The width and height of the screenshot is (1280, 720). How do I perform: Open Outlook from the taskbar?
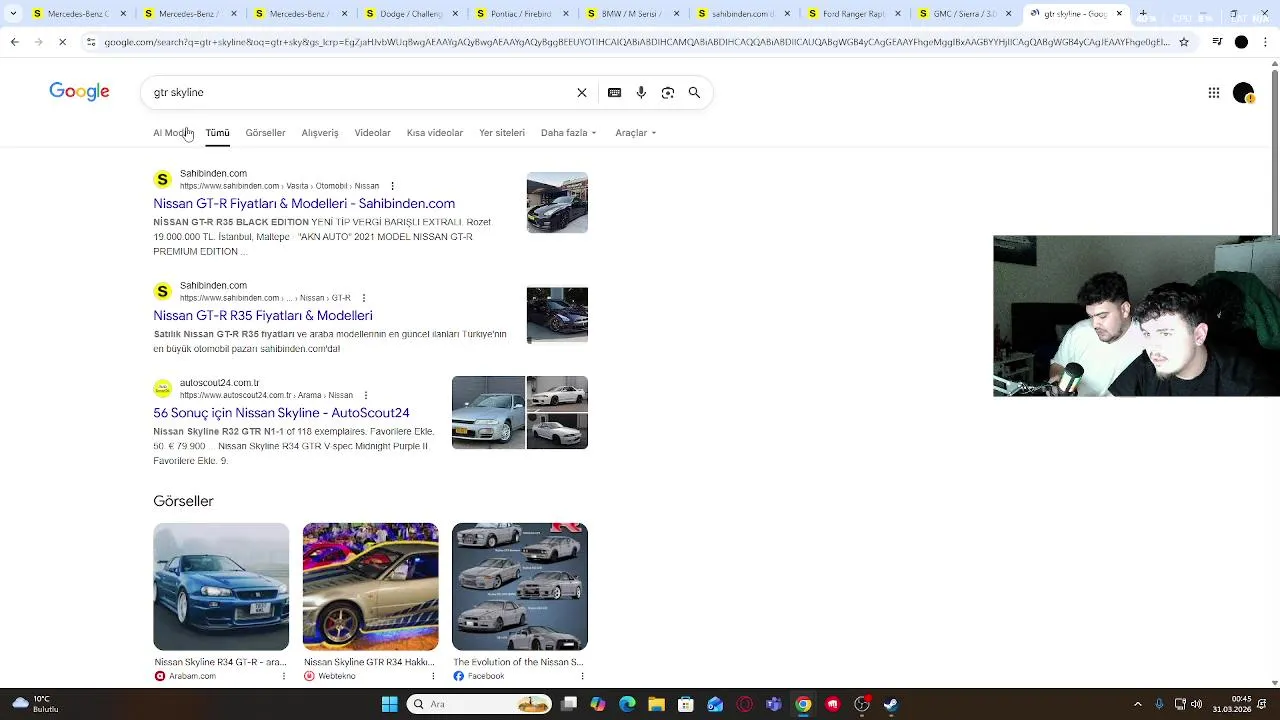click(x=715, y=704)
